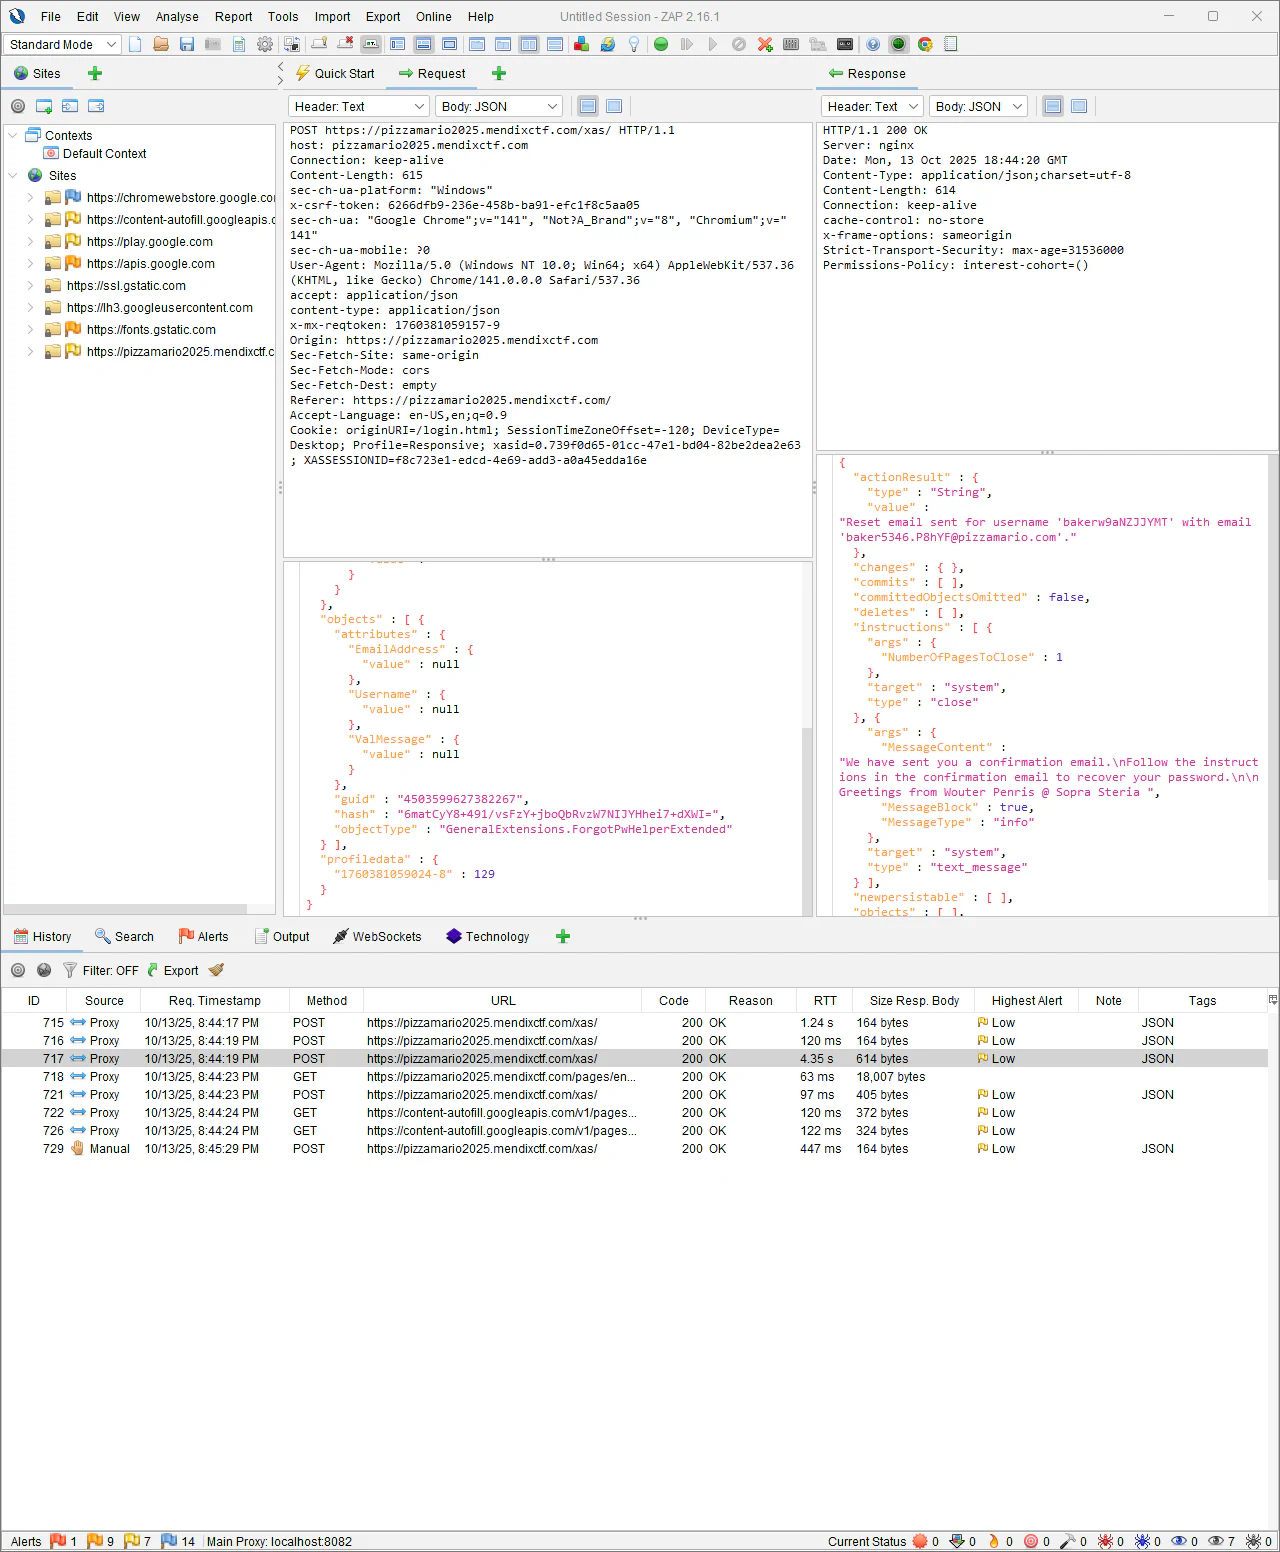Open the Analyse menu
Viewport: 1280px width, 1552px height.
click(177, 16)
